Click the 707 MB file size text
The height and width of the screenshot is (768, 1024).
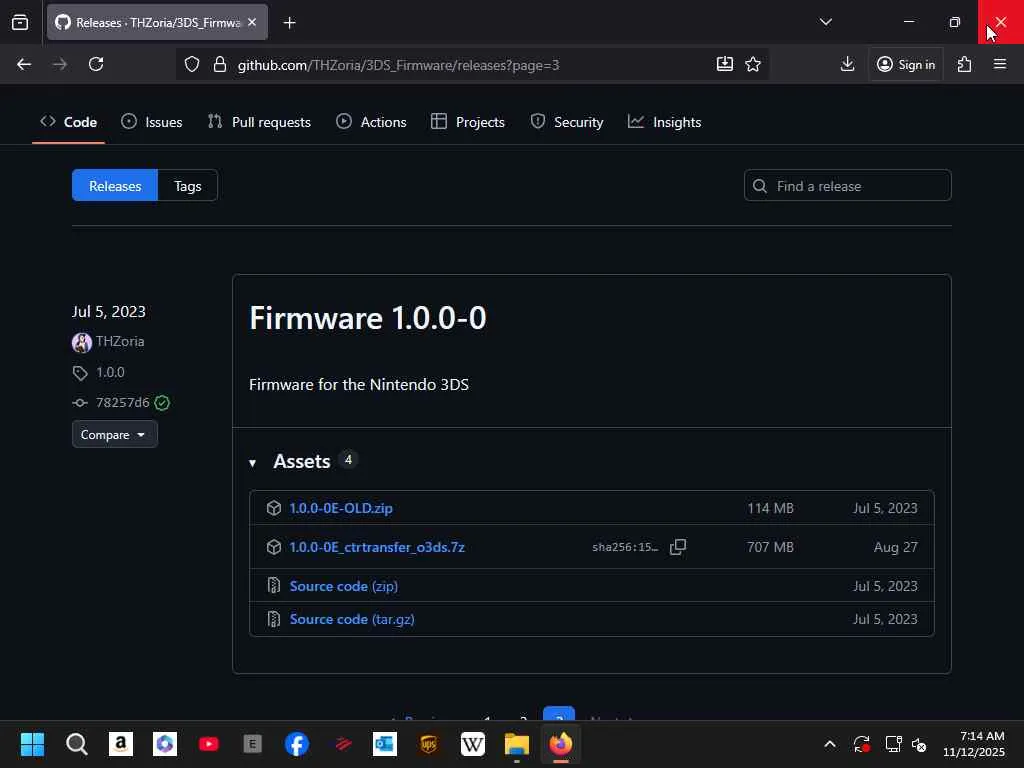click(770, 547)
